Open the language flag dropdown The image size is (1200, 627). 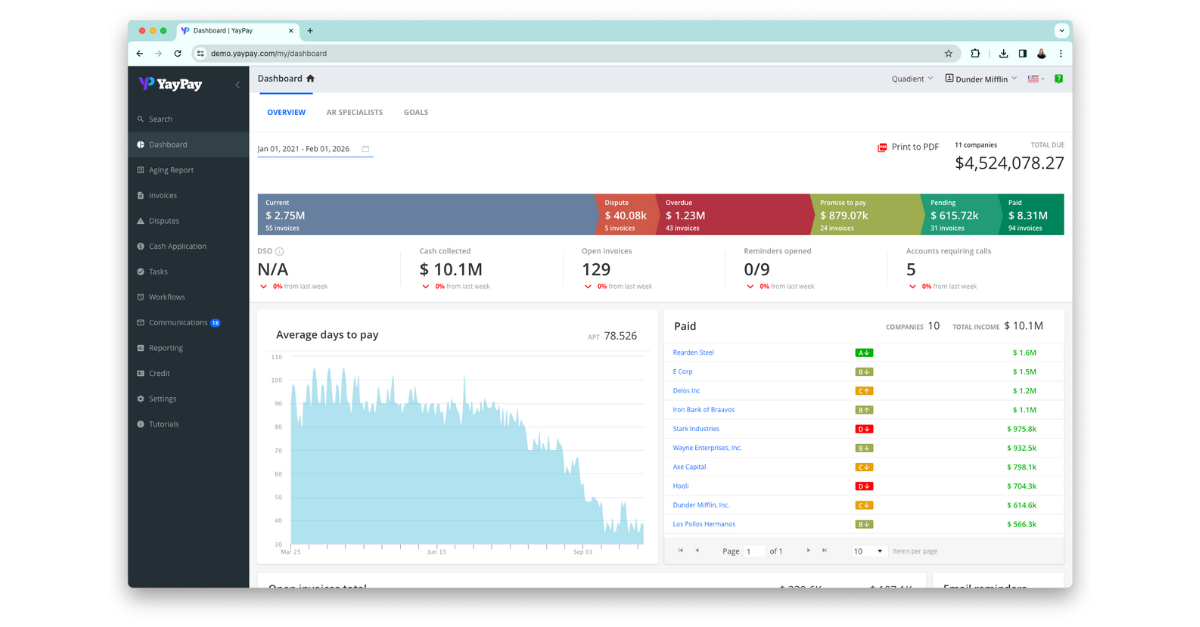pyautogui.click(x=1036, y=78)
